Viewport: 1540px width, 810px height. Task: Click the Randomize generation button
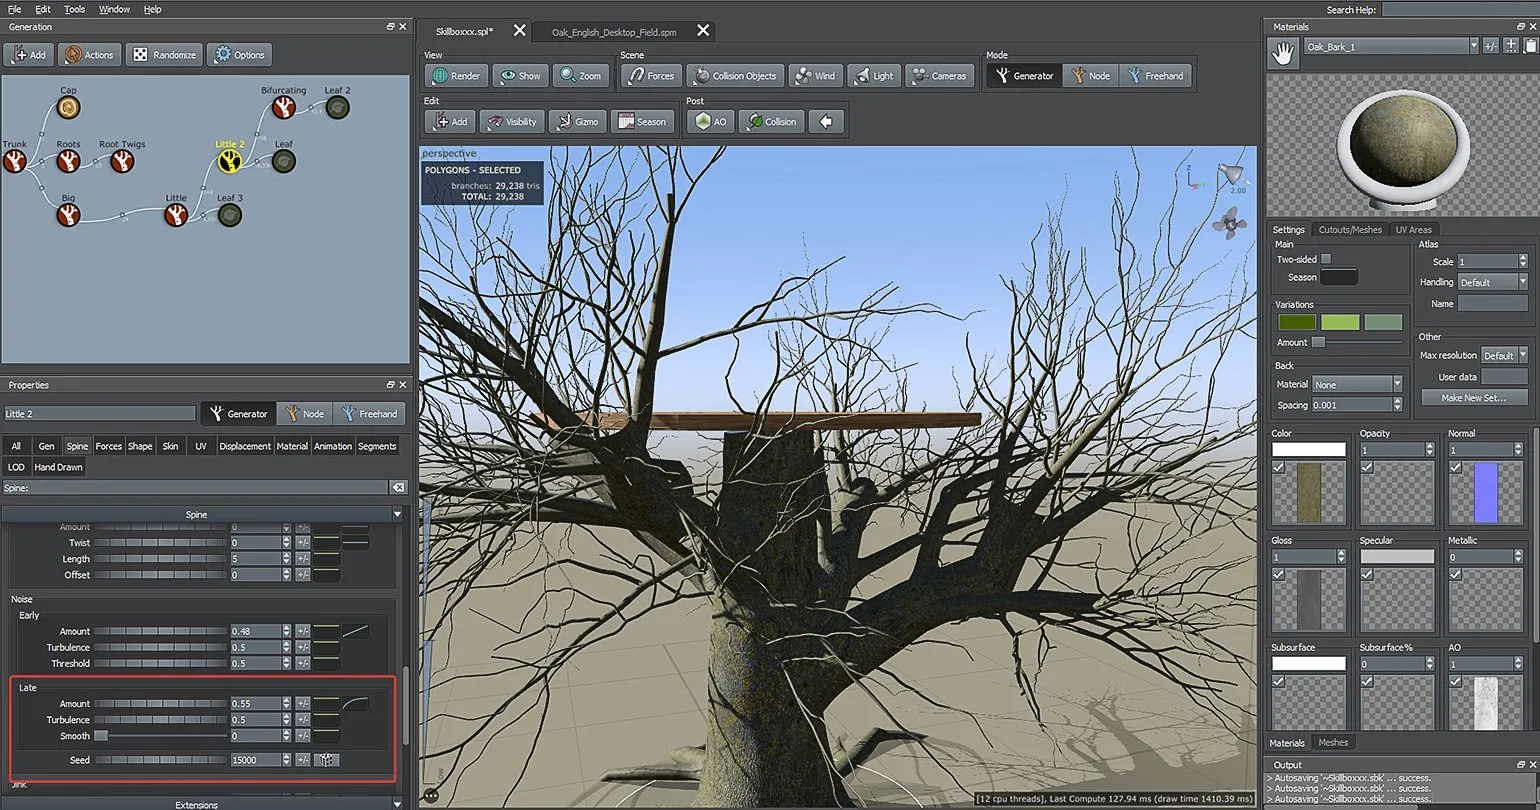click(x=165, y=55)
